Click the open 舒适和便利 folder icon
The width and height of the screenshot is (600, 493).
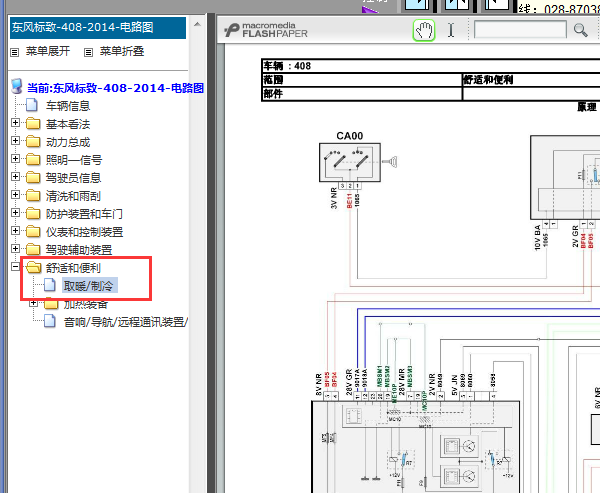click(x=33, y=267)
